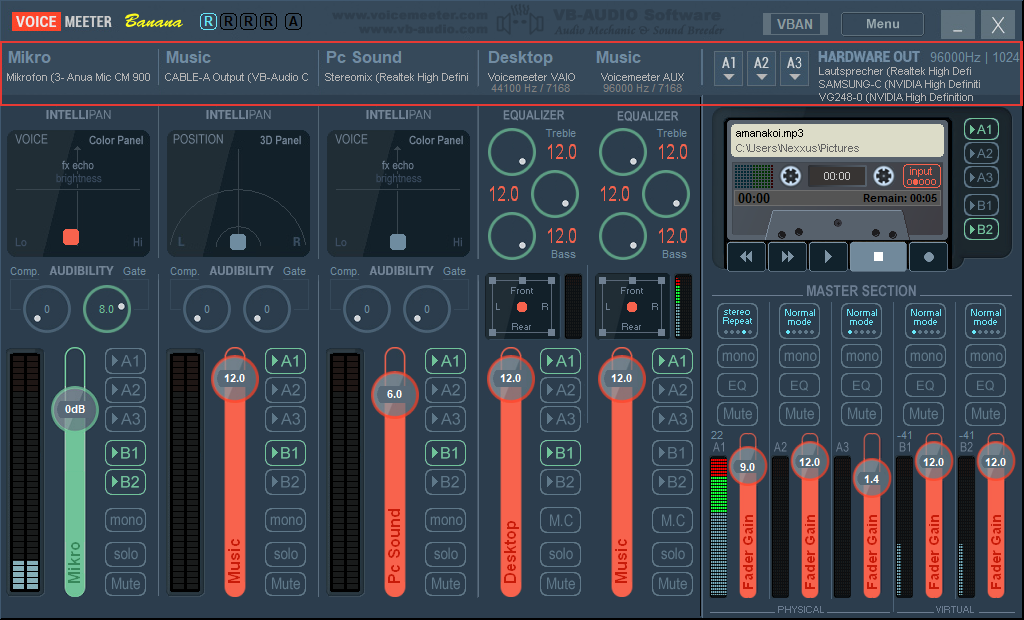Open the VBAN settings
Screen dimensions: 1024x620
[x=795, y=24]
